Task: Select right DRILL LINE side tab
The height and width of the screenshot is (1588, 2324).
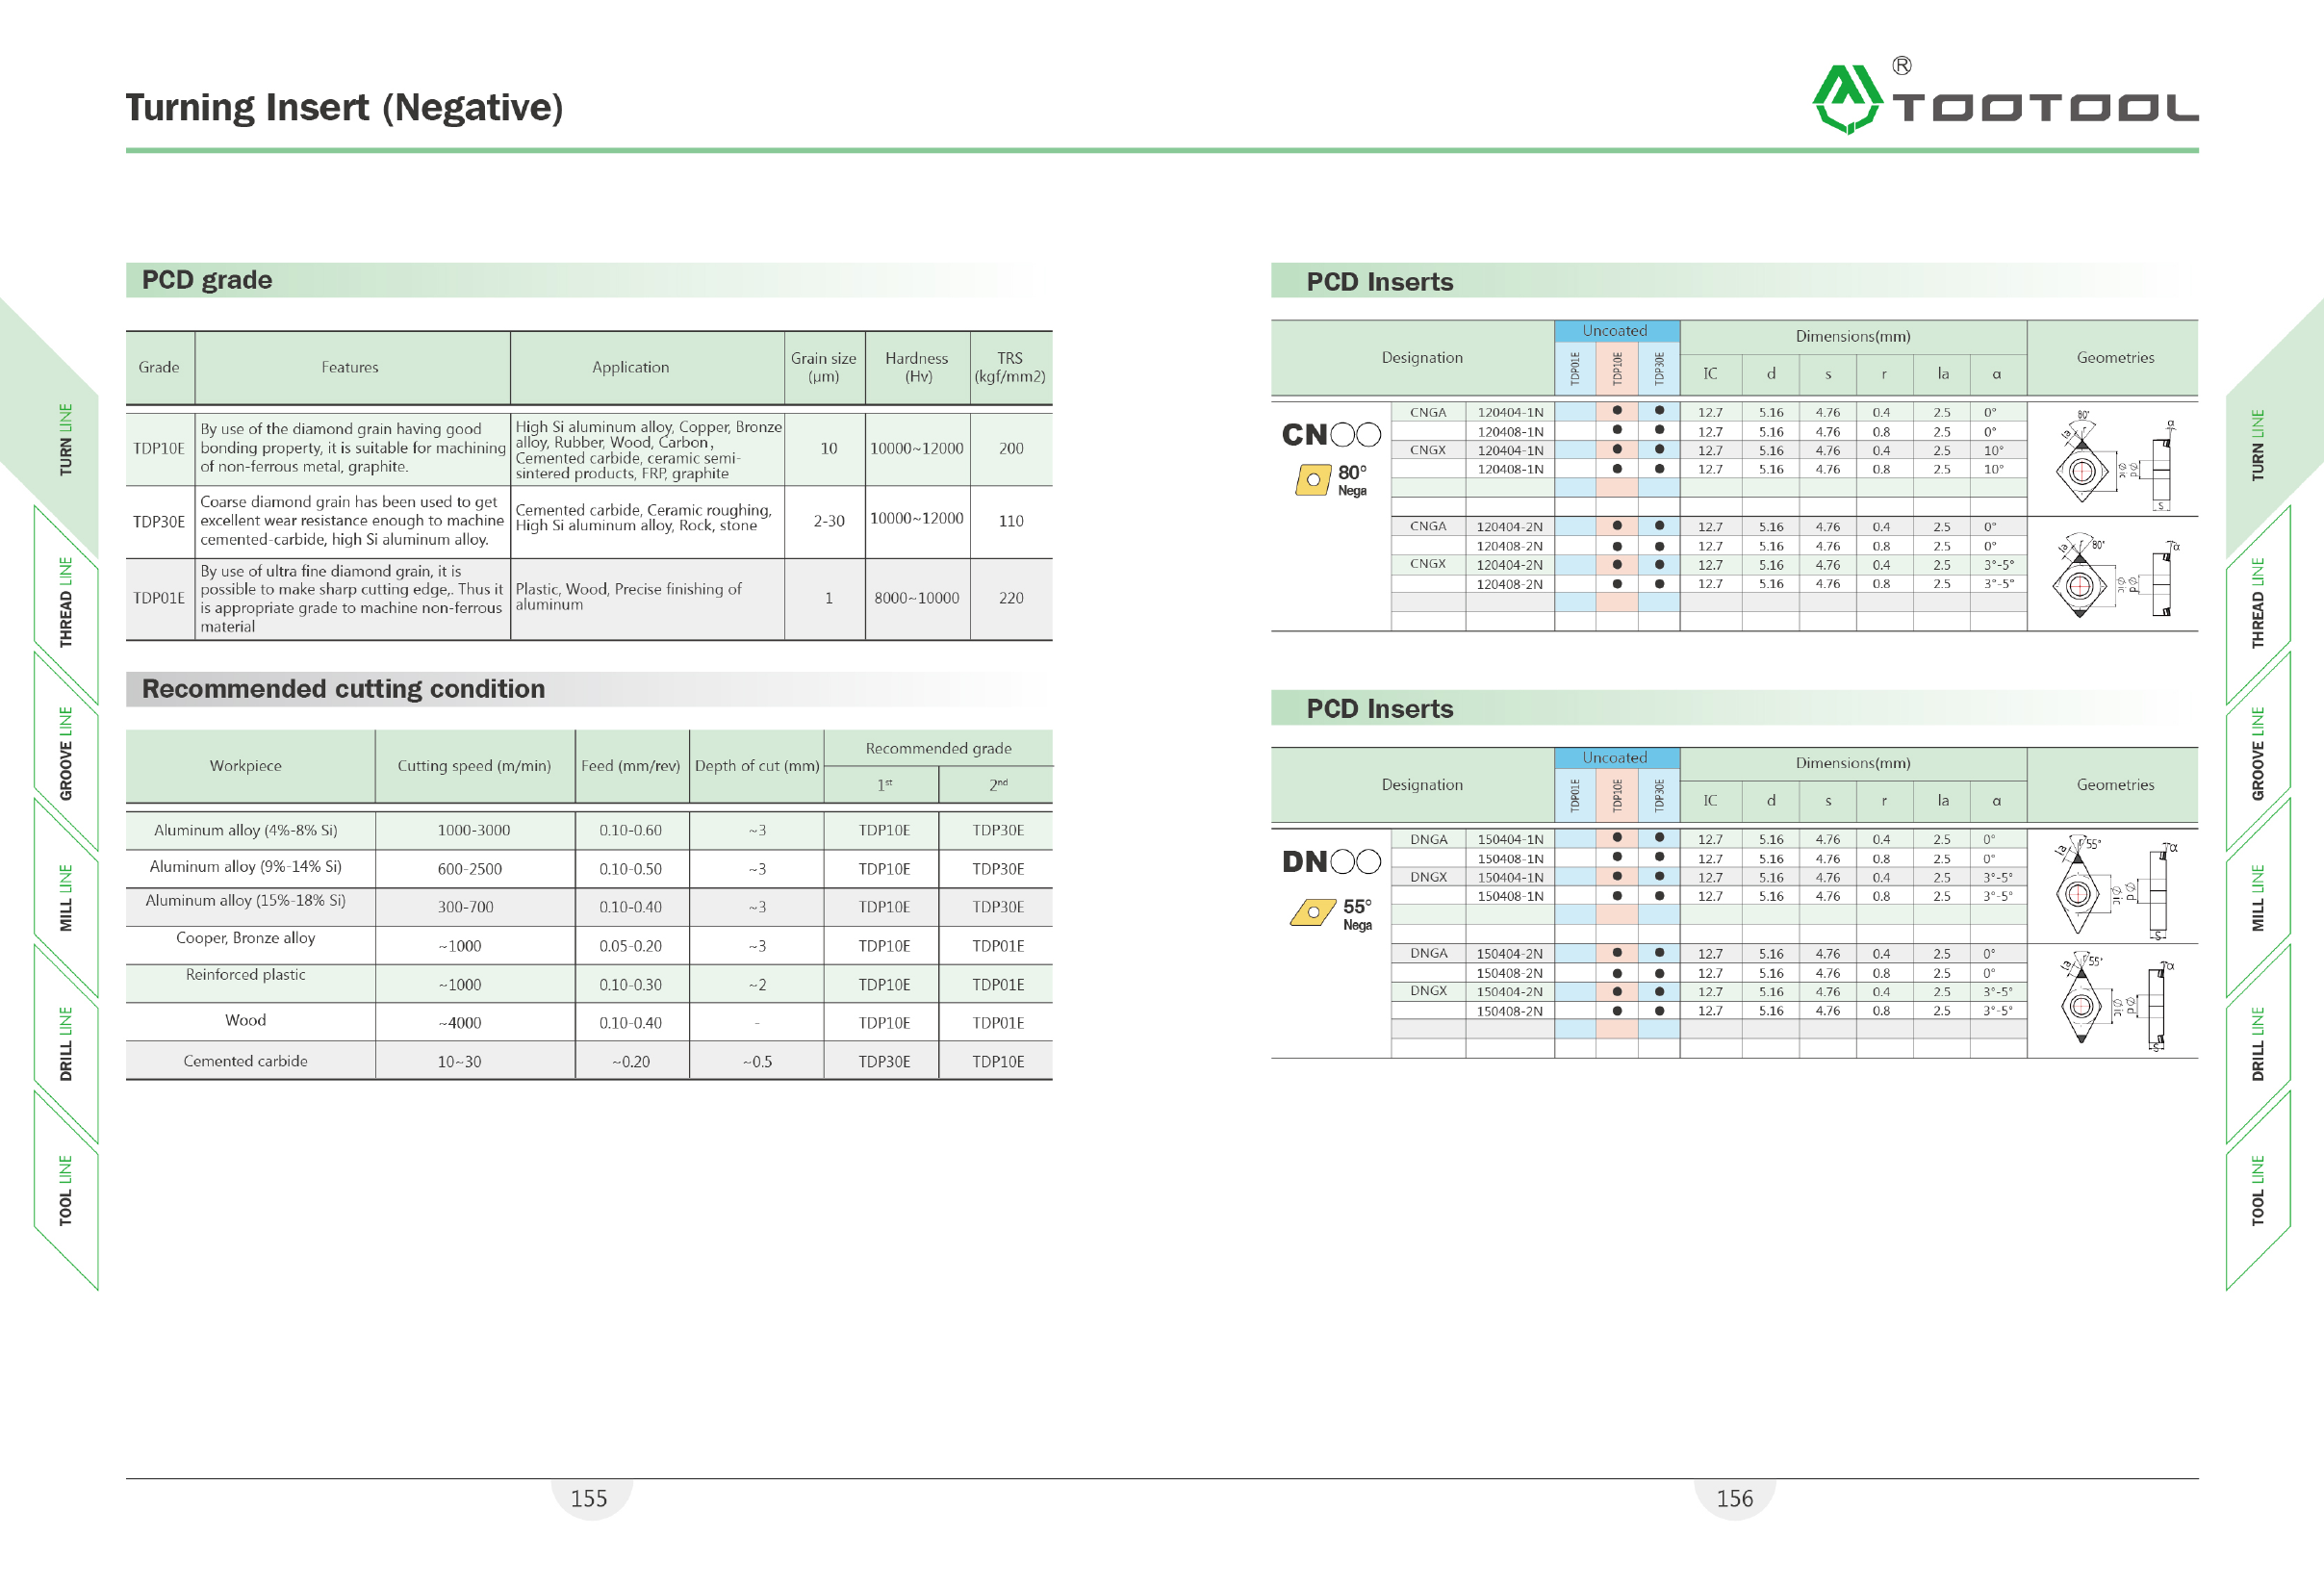Action: click(x=2258, y=1044)
